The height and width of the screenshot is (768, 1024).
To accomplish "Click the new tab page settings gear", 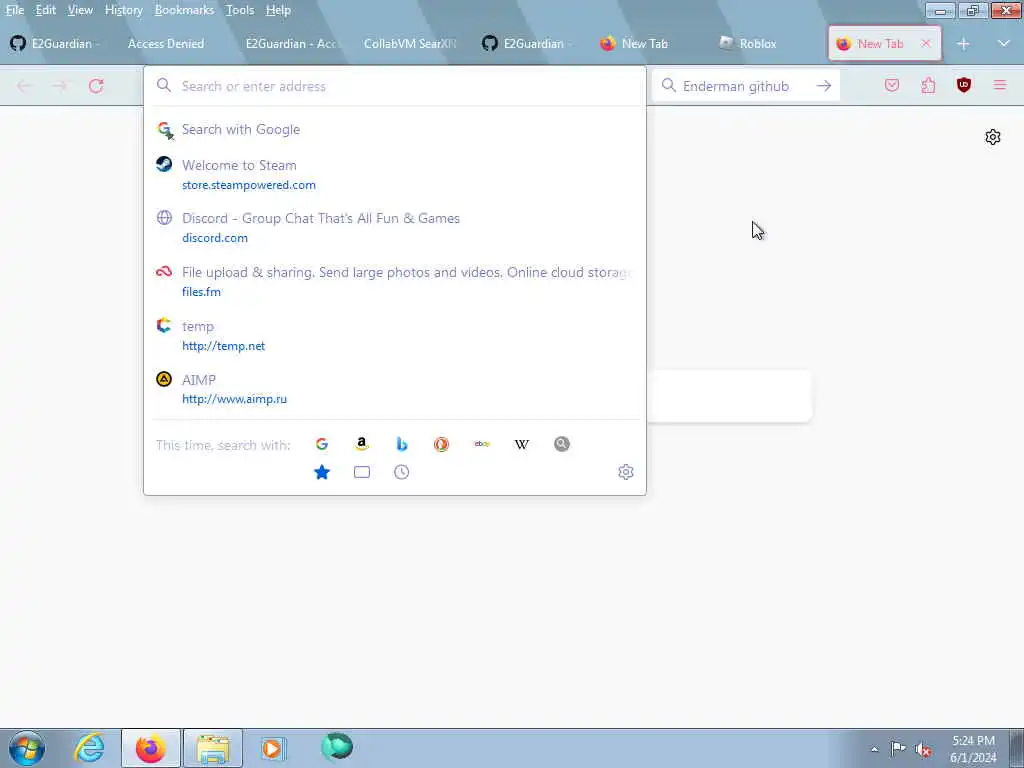I will (x=993, y=137).
